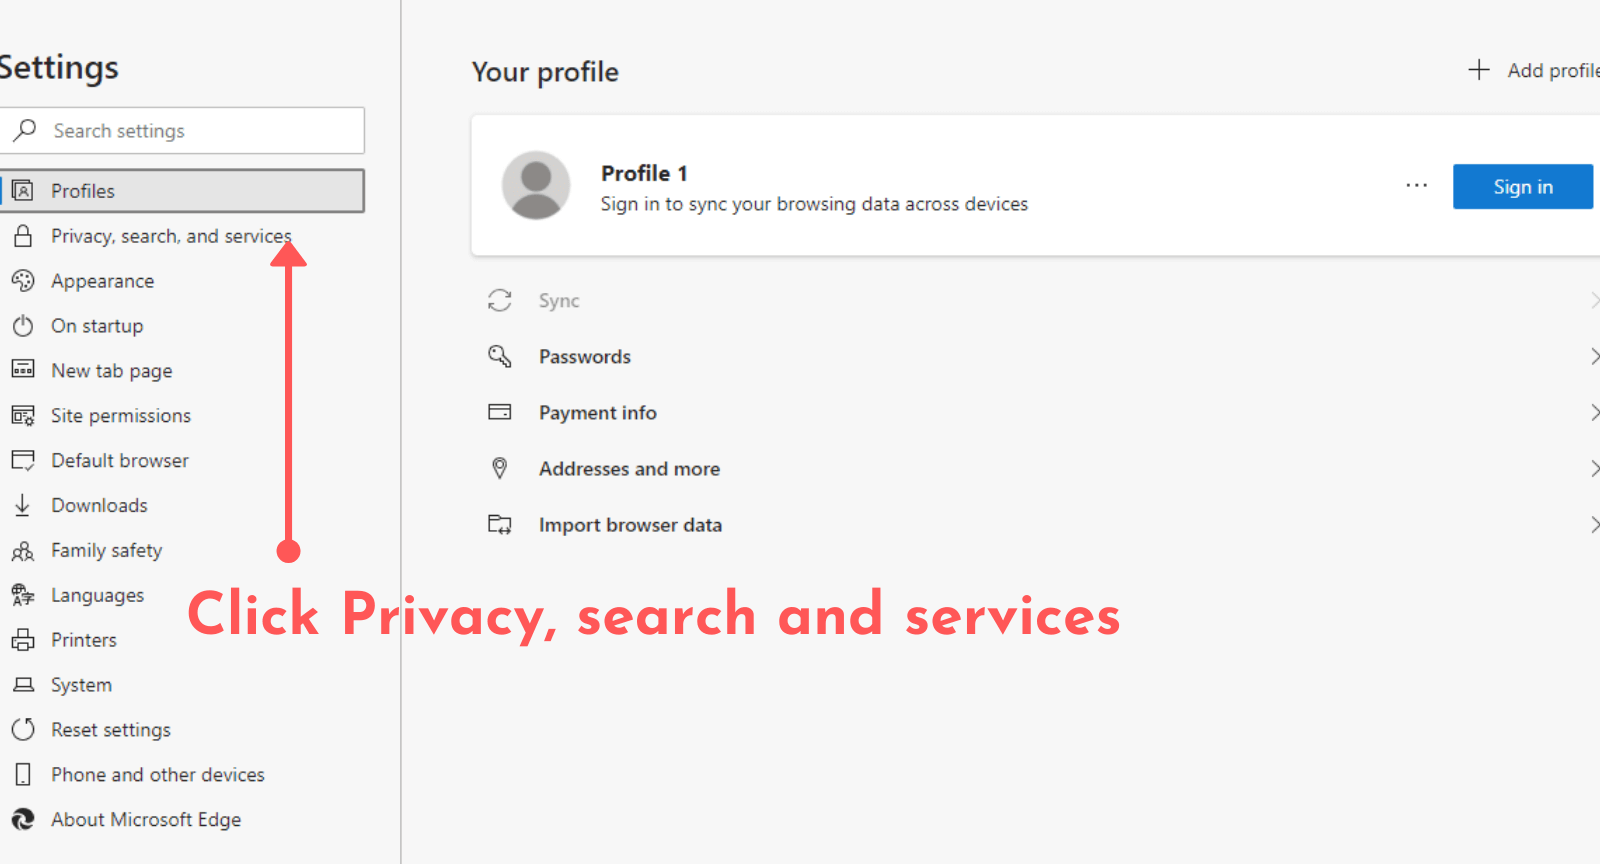Click the Microsoft Edge logo icon
The width and height of the screenshot is (1600, 864).
(23, 820)
